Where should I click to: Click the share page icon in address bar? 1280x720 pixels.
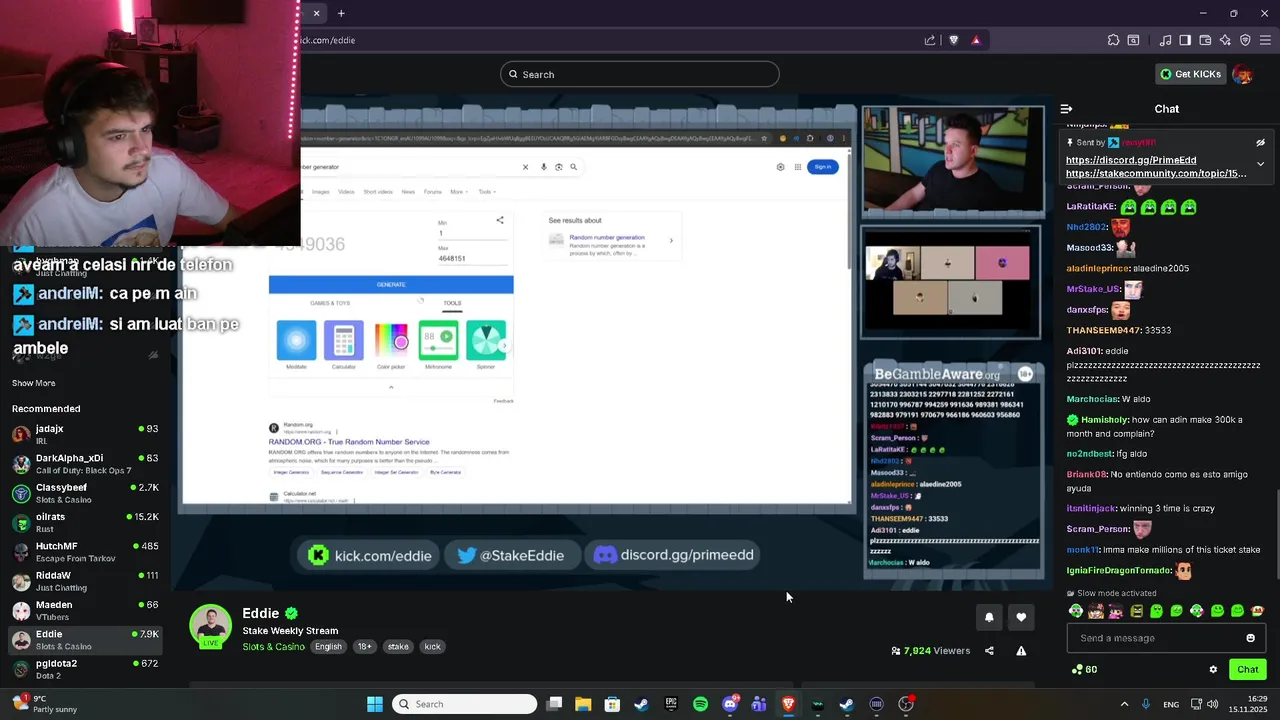(930, 40)
